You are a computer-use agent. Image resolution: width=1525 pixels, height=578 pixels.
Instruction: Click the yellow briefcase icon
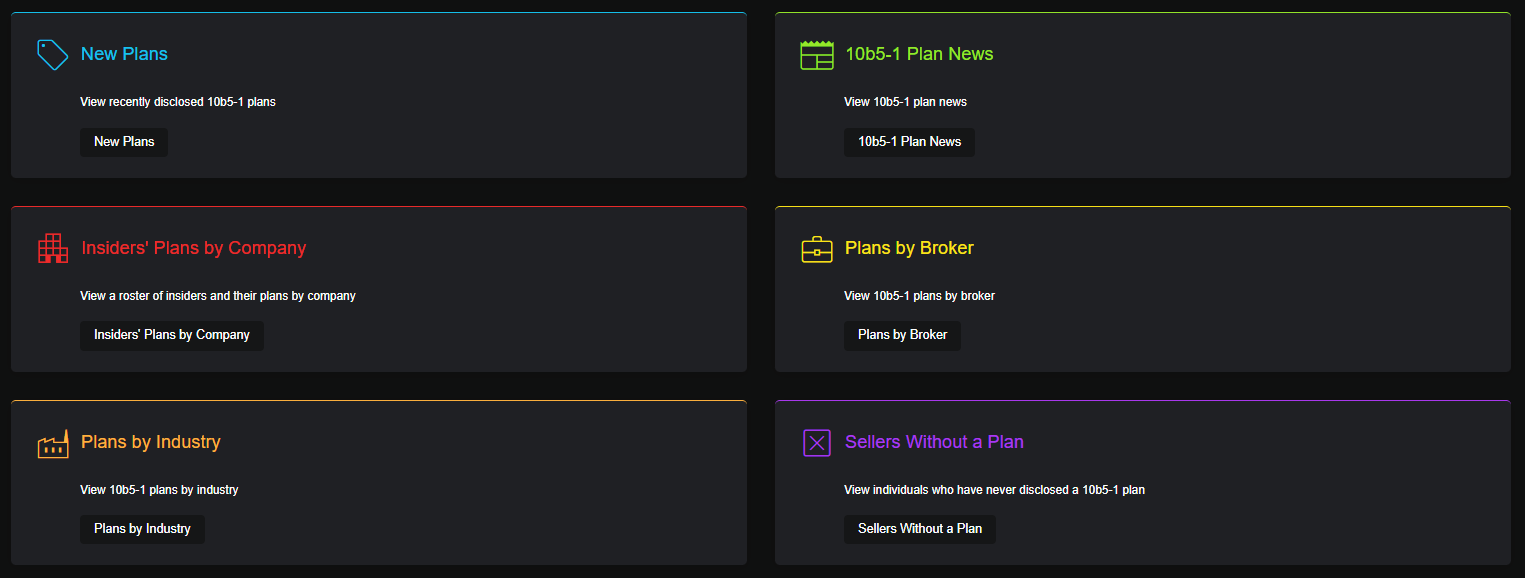pos(817,249)
